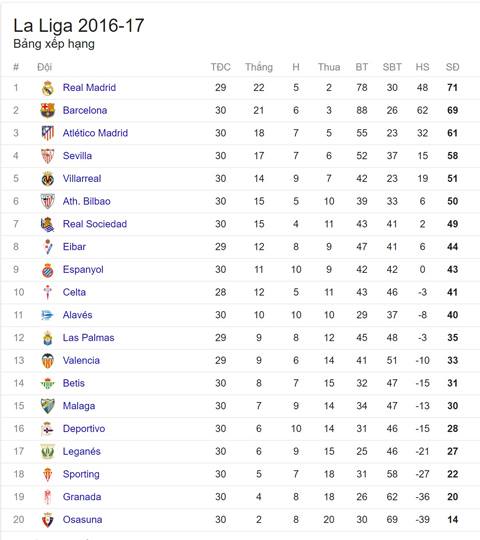Click the Thắng wins column header

click(259, 66)
